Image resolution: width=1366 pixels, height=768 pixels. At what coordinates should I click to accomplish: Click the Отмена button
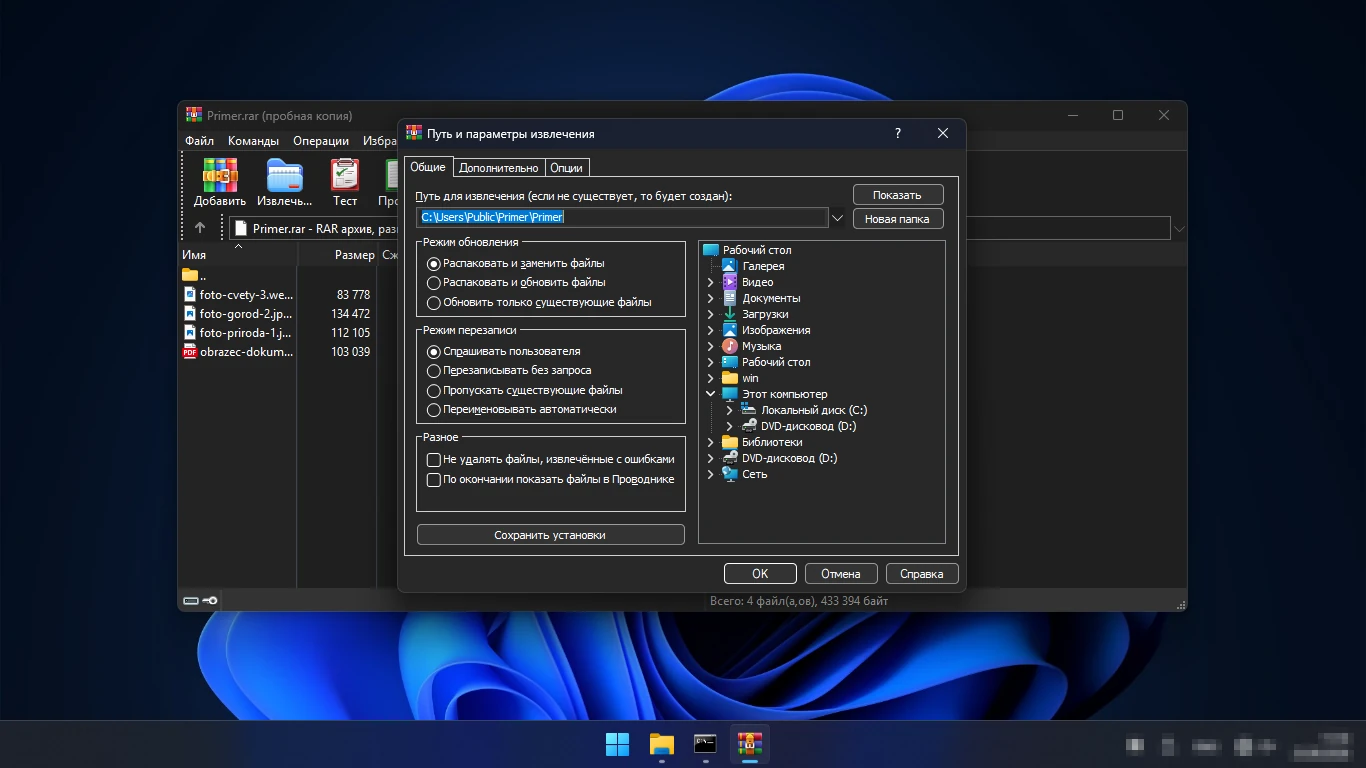pyautogui.click(x=841, y=574)
